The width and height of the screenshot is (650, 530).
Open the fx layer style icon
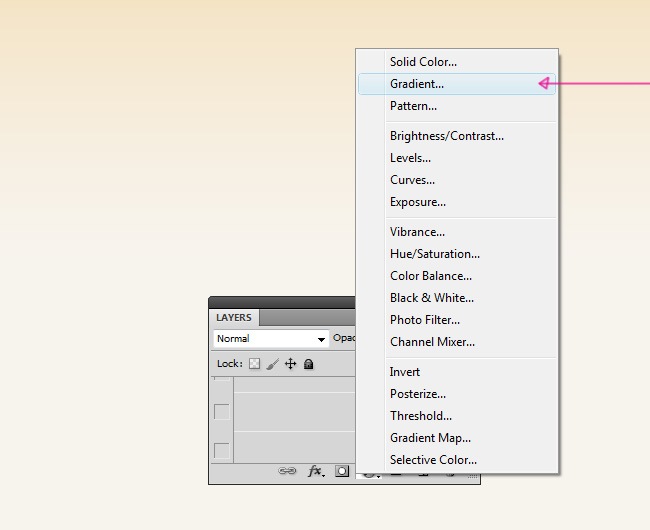315,471
